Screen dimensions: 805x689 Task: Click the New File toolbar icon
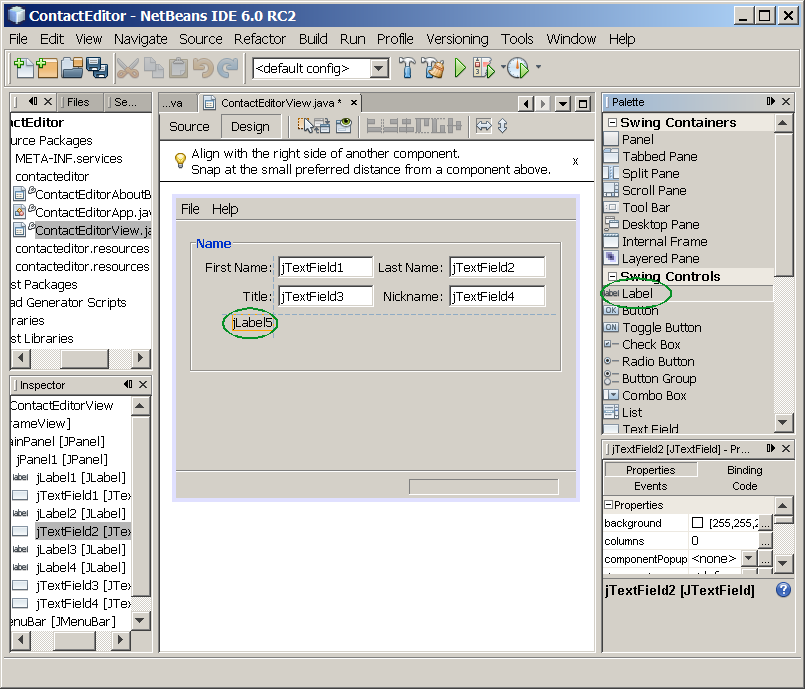click(23, 68)
